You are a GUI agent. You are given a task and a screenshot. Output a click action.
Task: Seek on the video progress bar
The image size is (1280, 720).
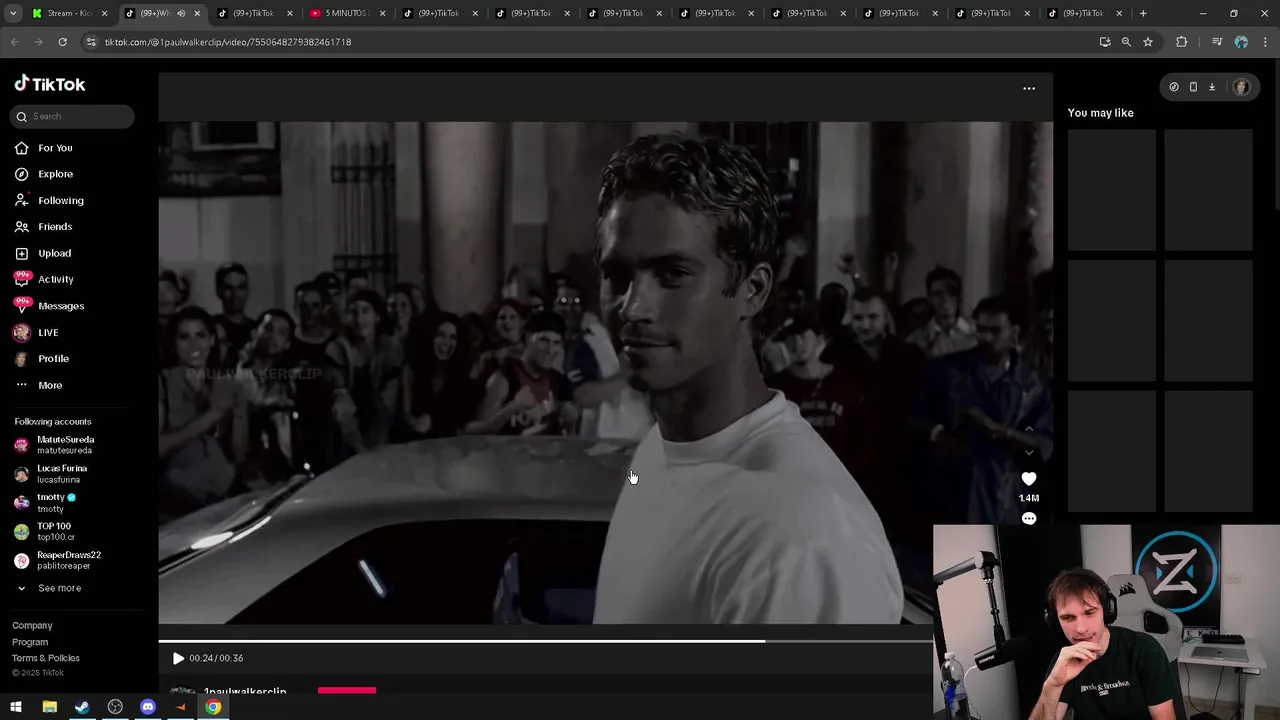(x=545, y=641)
